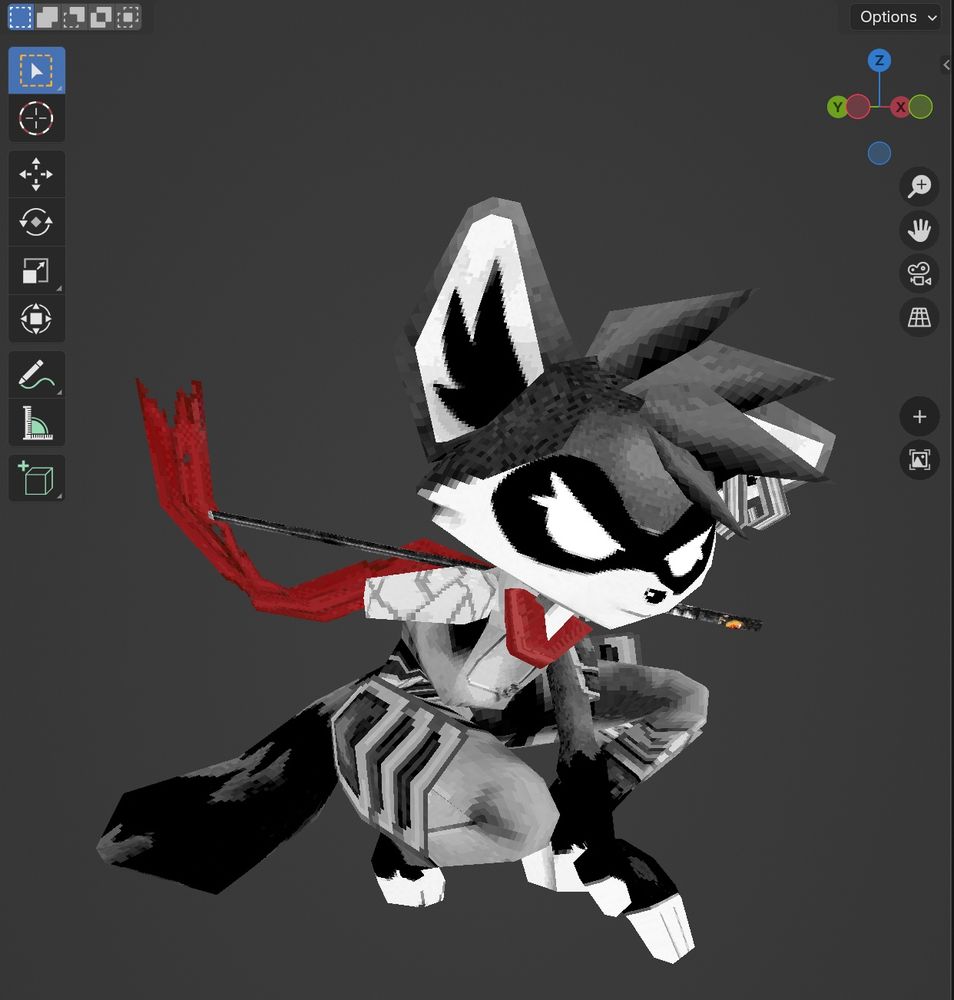Expand the sidebar using the top-right arrow
This screenshot has height=1000, width=954.
(947, 64)
